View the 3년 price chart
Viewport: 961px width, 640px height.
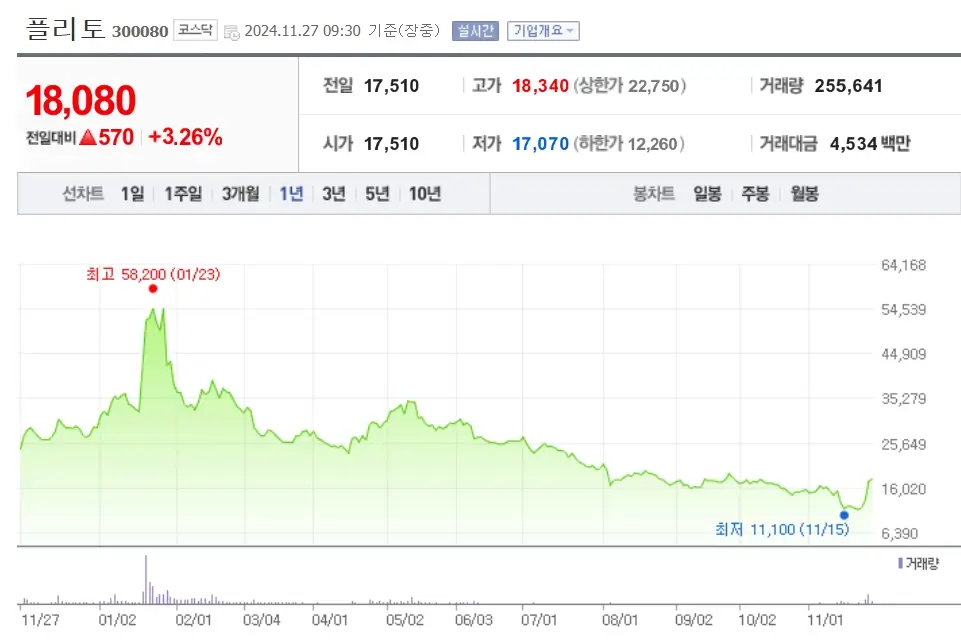[333, 193]
